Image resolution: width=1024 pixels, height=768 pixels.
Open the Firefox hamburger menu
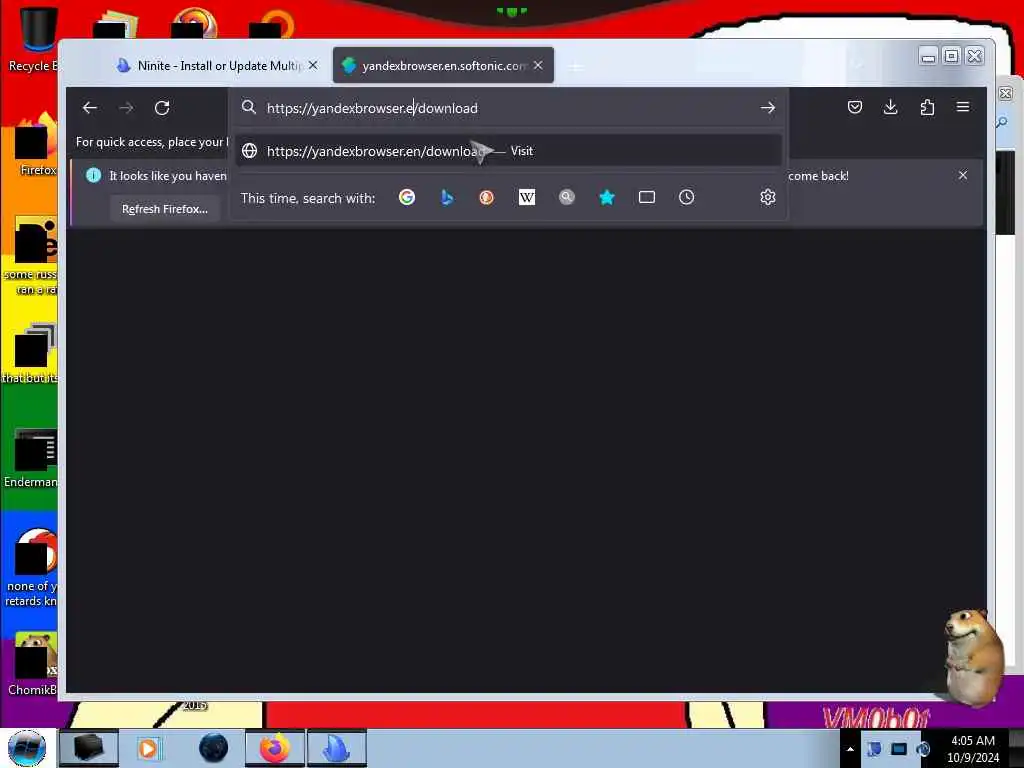pos(963,107)
